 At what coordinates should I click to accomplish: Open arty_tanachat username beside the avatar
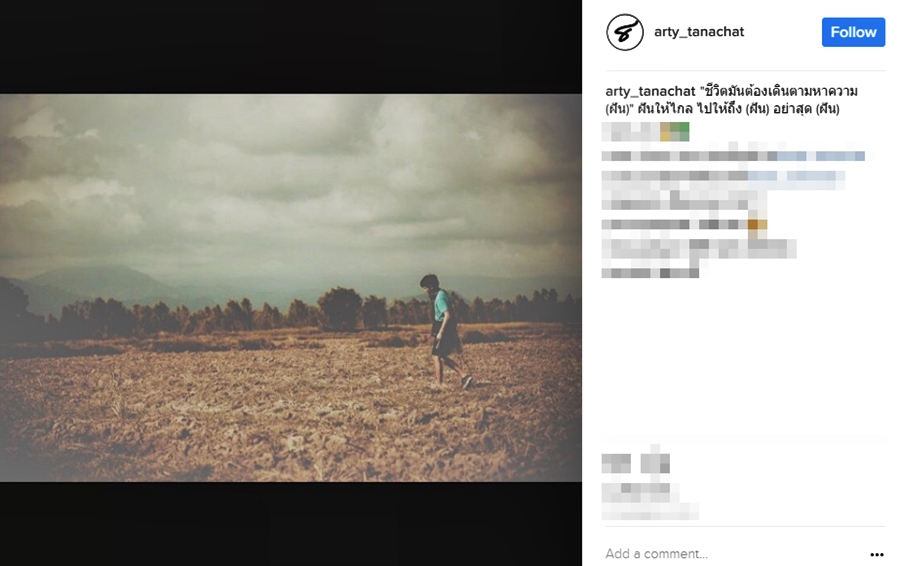point(699,32)
